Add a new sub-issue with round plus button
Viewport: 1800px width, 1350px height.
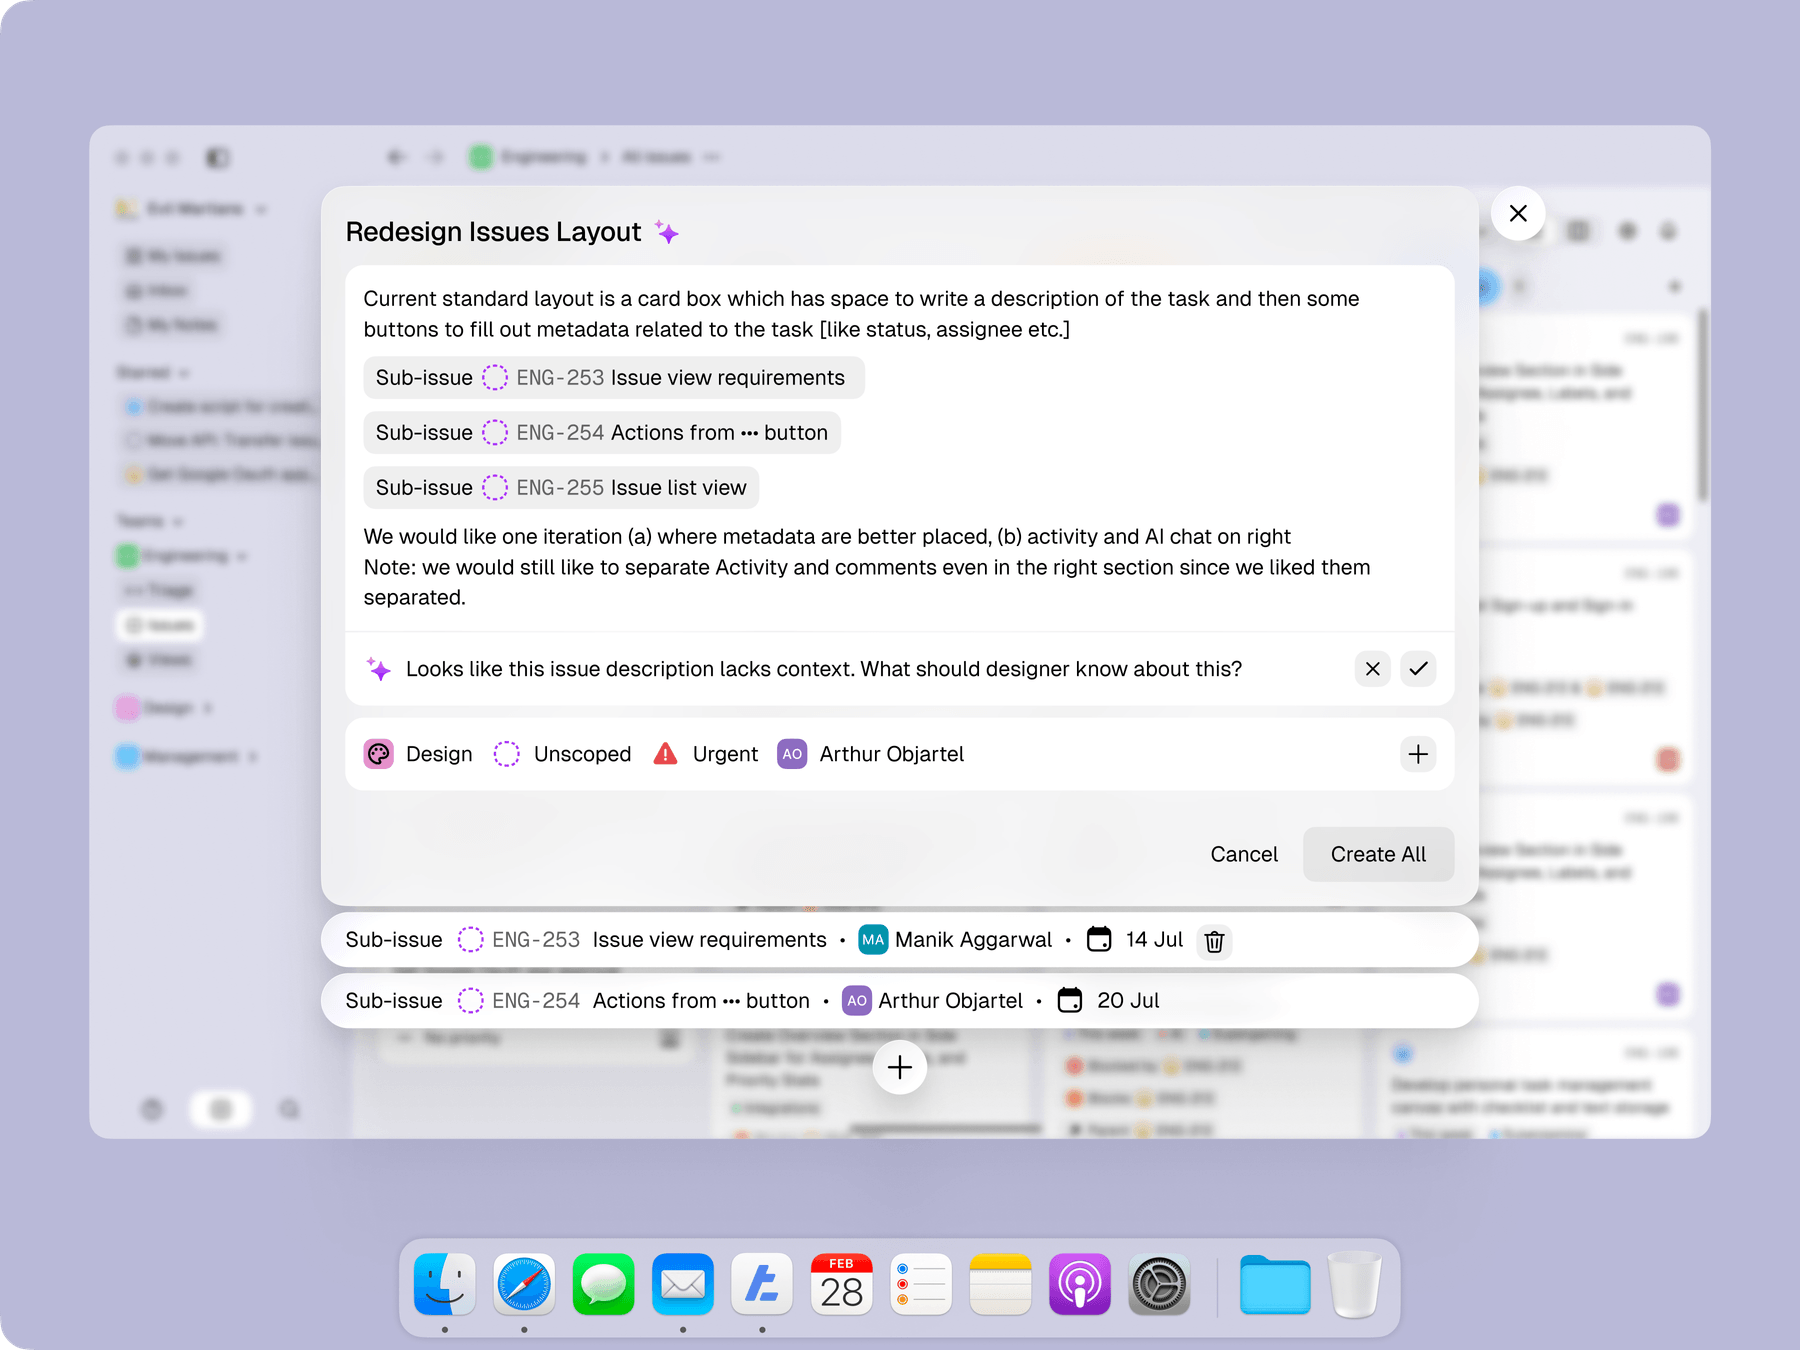click(899, 1068)
